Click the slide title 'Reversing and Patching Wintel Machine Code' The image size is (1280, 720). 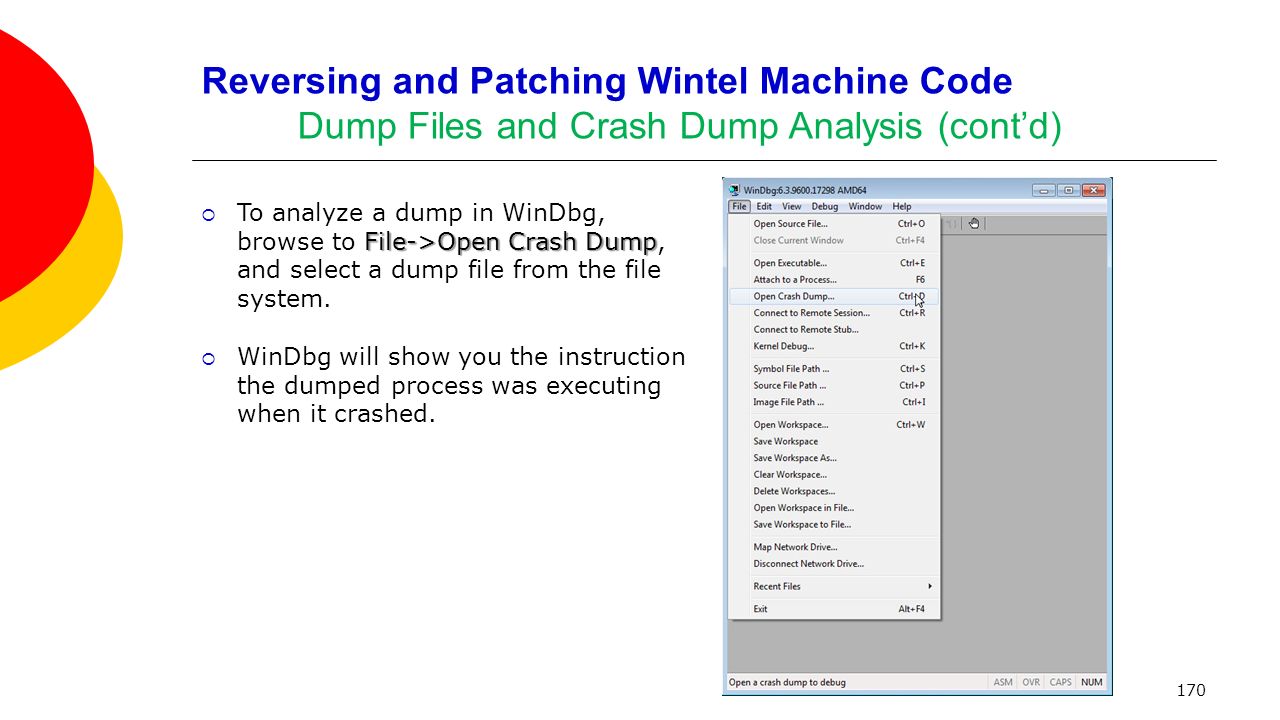point(607,82)
